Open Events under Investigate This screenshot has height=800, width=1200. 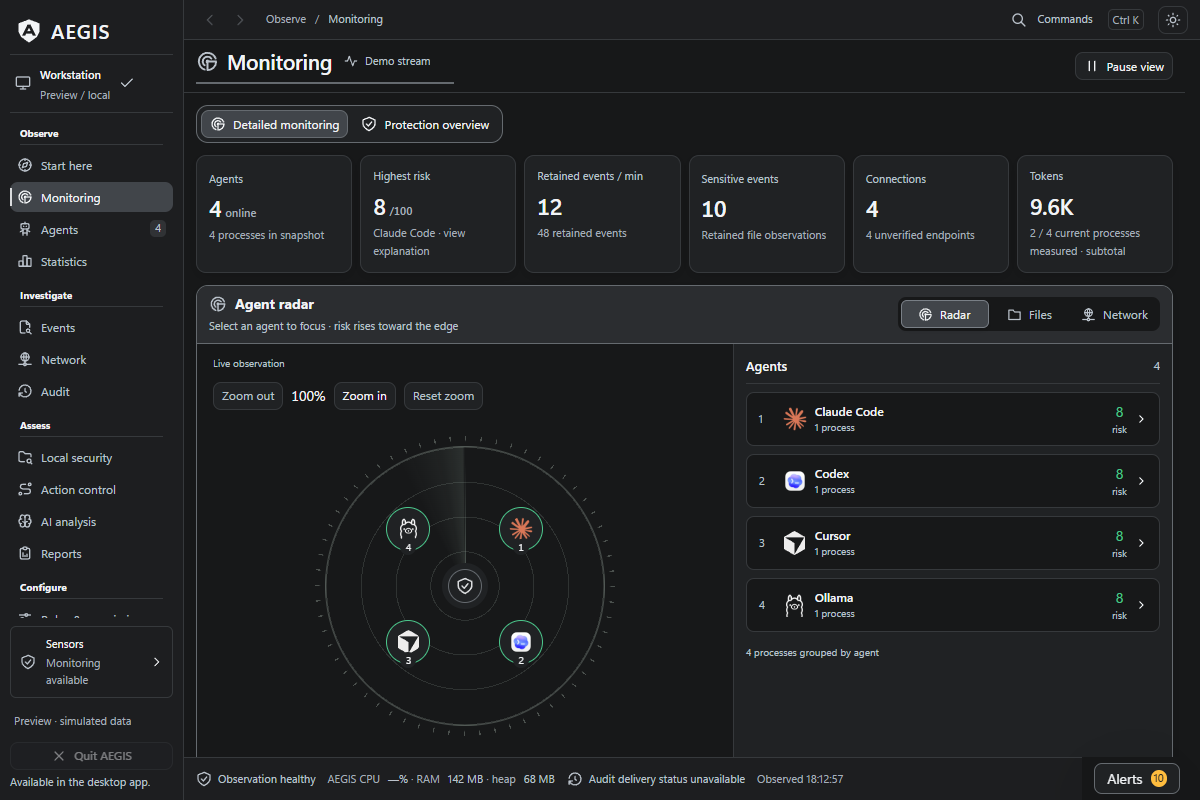pos(91,328)
